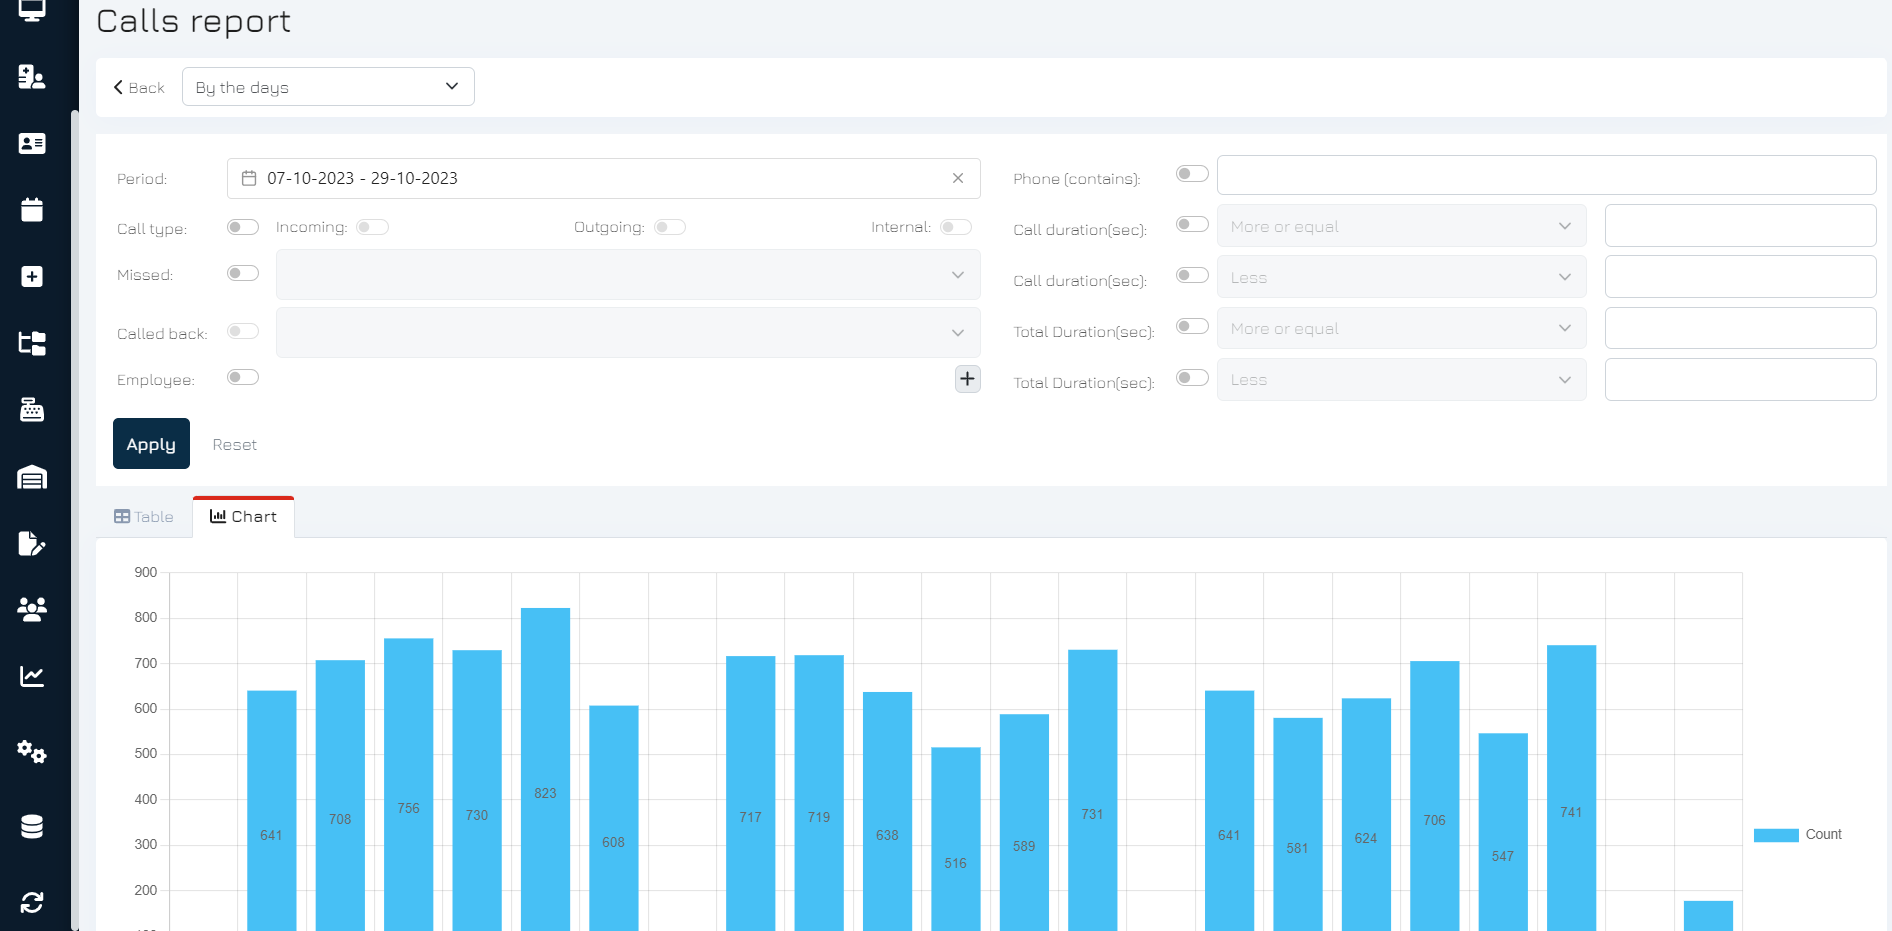The image size is (1892, 931).
Task: Click the plus icon to add employee
Action: pos(967,379)
